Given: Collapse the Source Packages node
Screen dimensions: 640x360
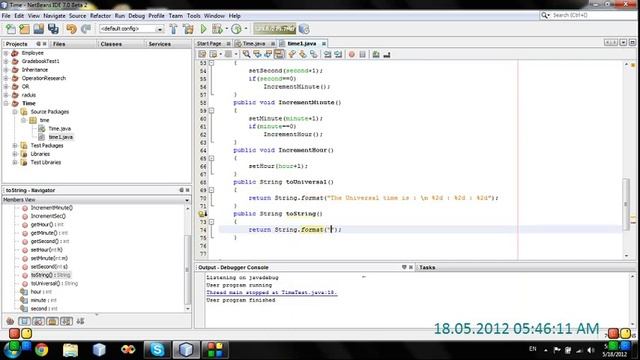Looking at the screenshot, I should click(15, 112).
